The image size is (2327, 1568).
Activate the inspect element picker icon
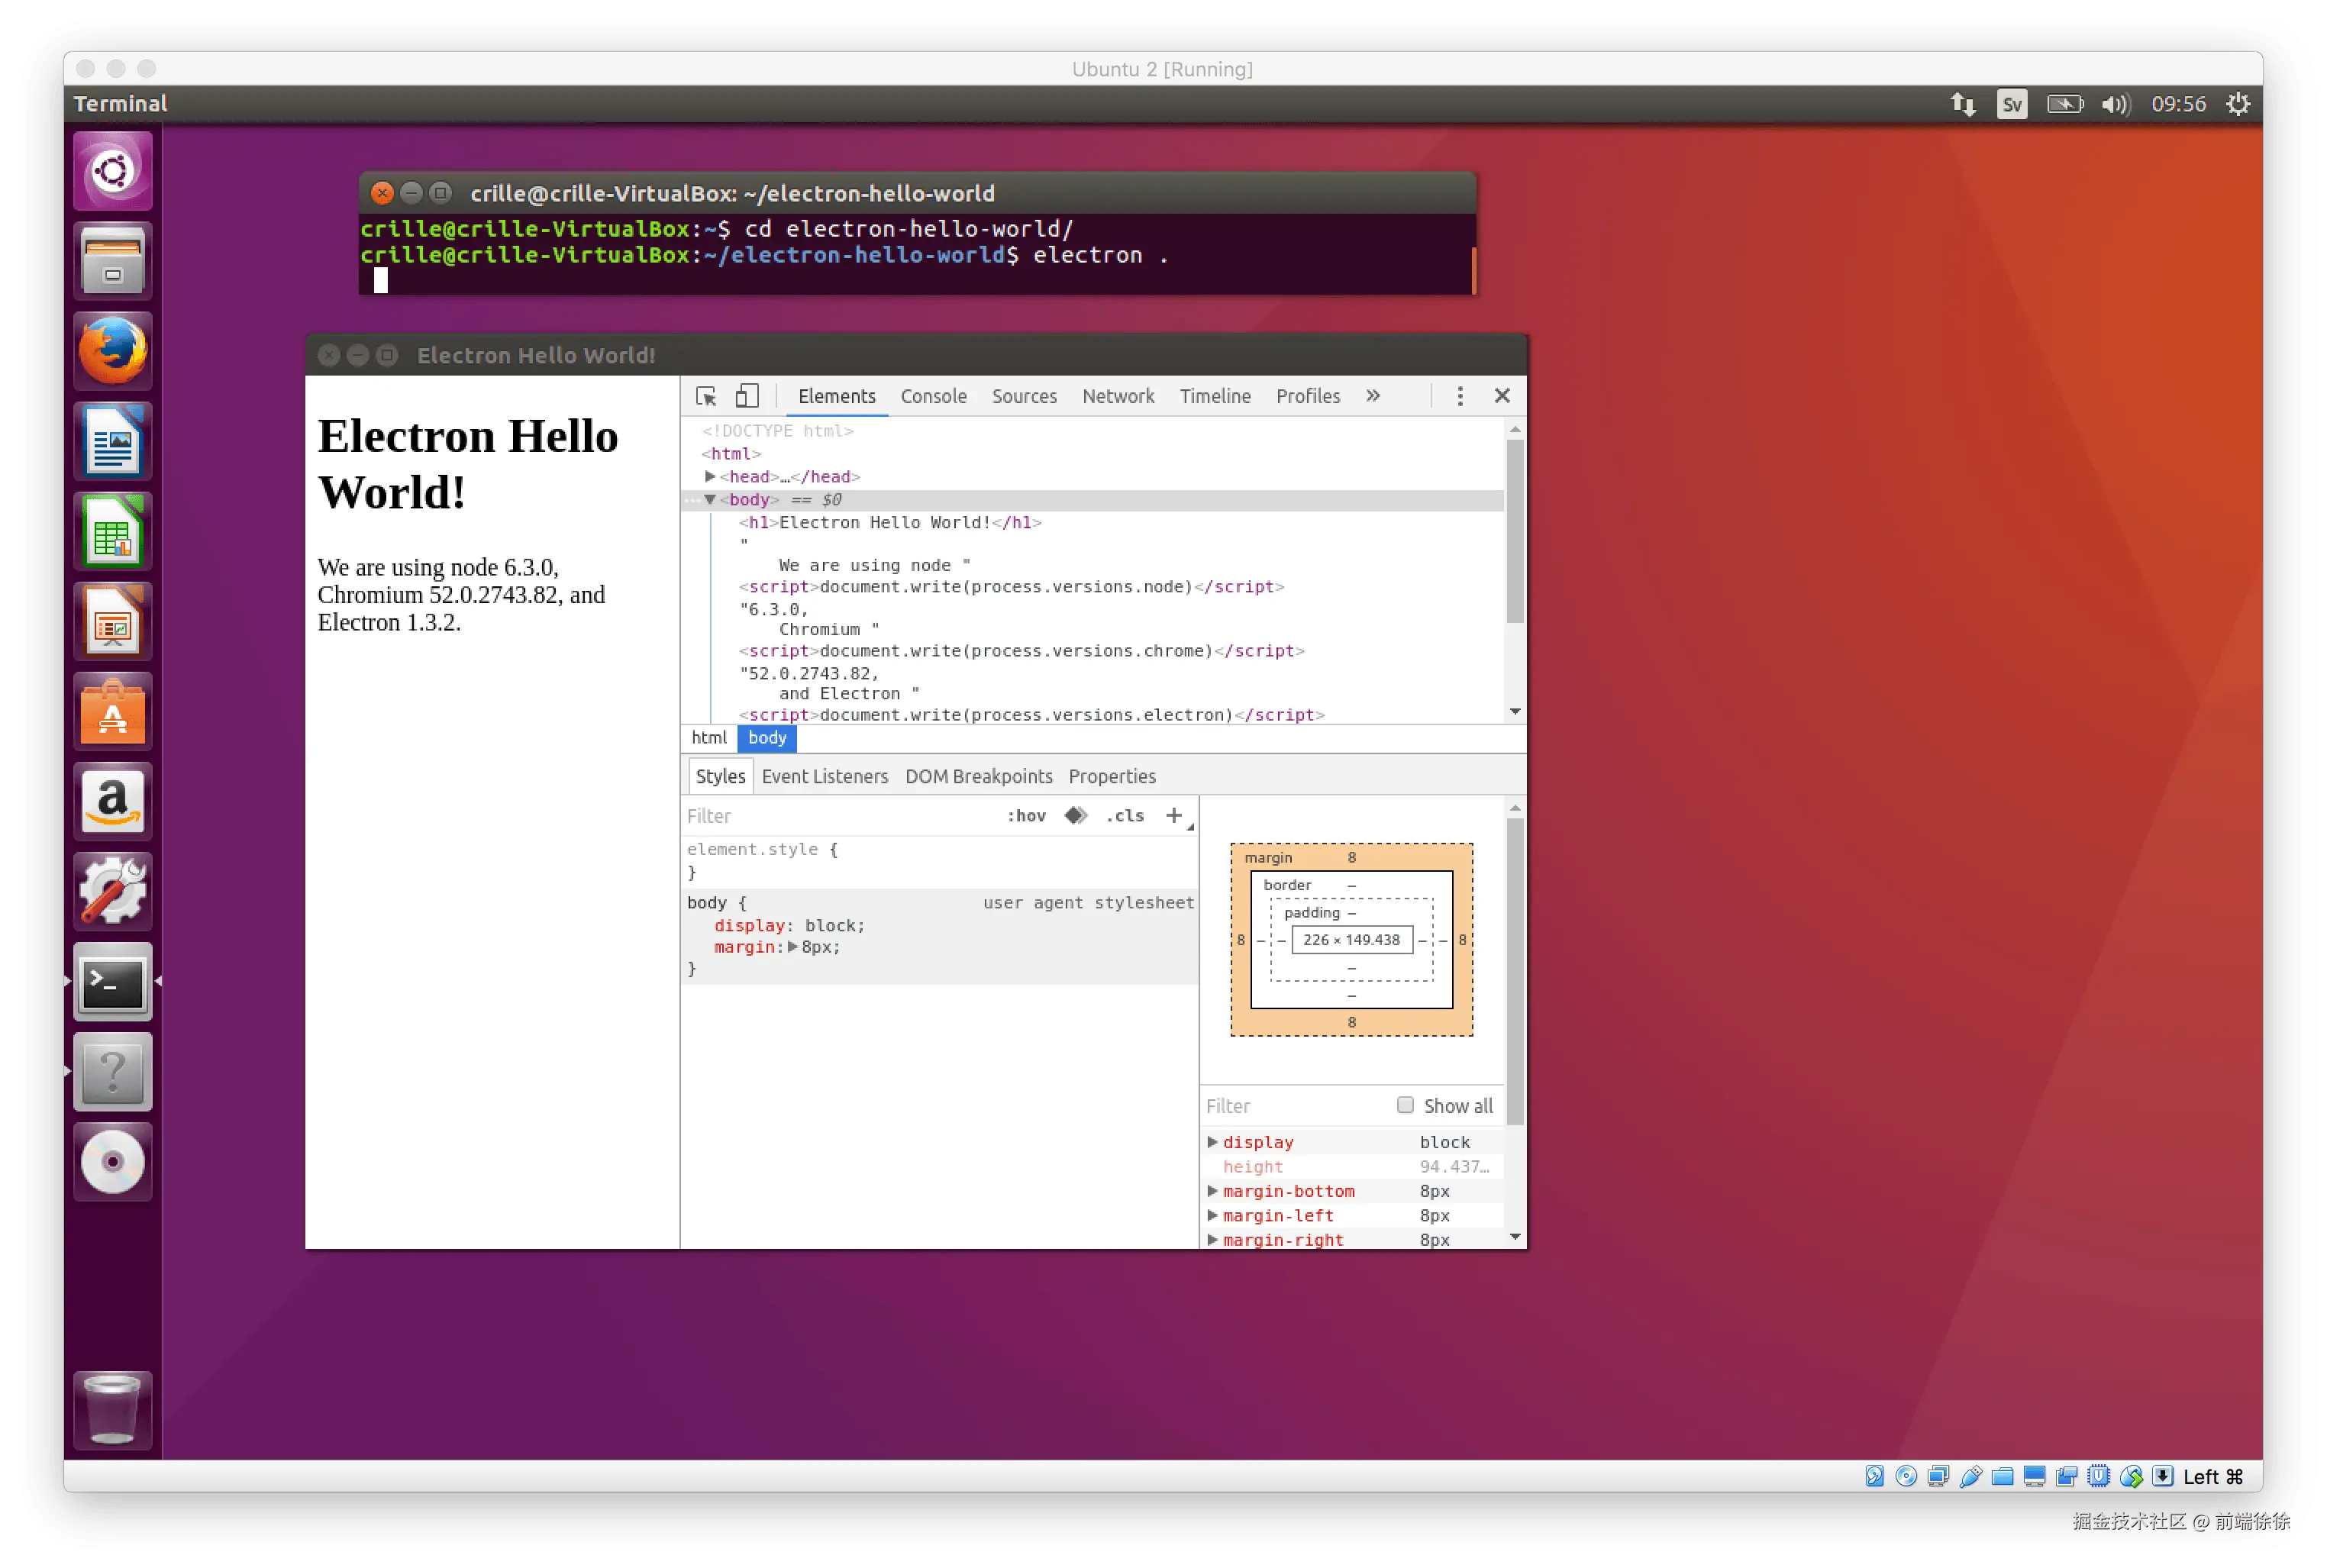pyautogui.click(x=706, y=396)
